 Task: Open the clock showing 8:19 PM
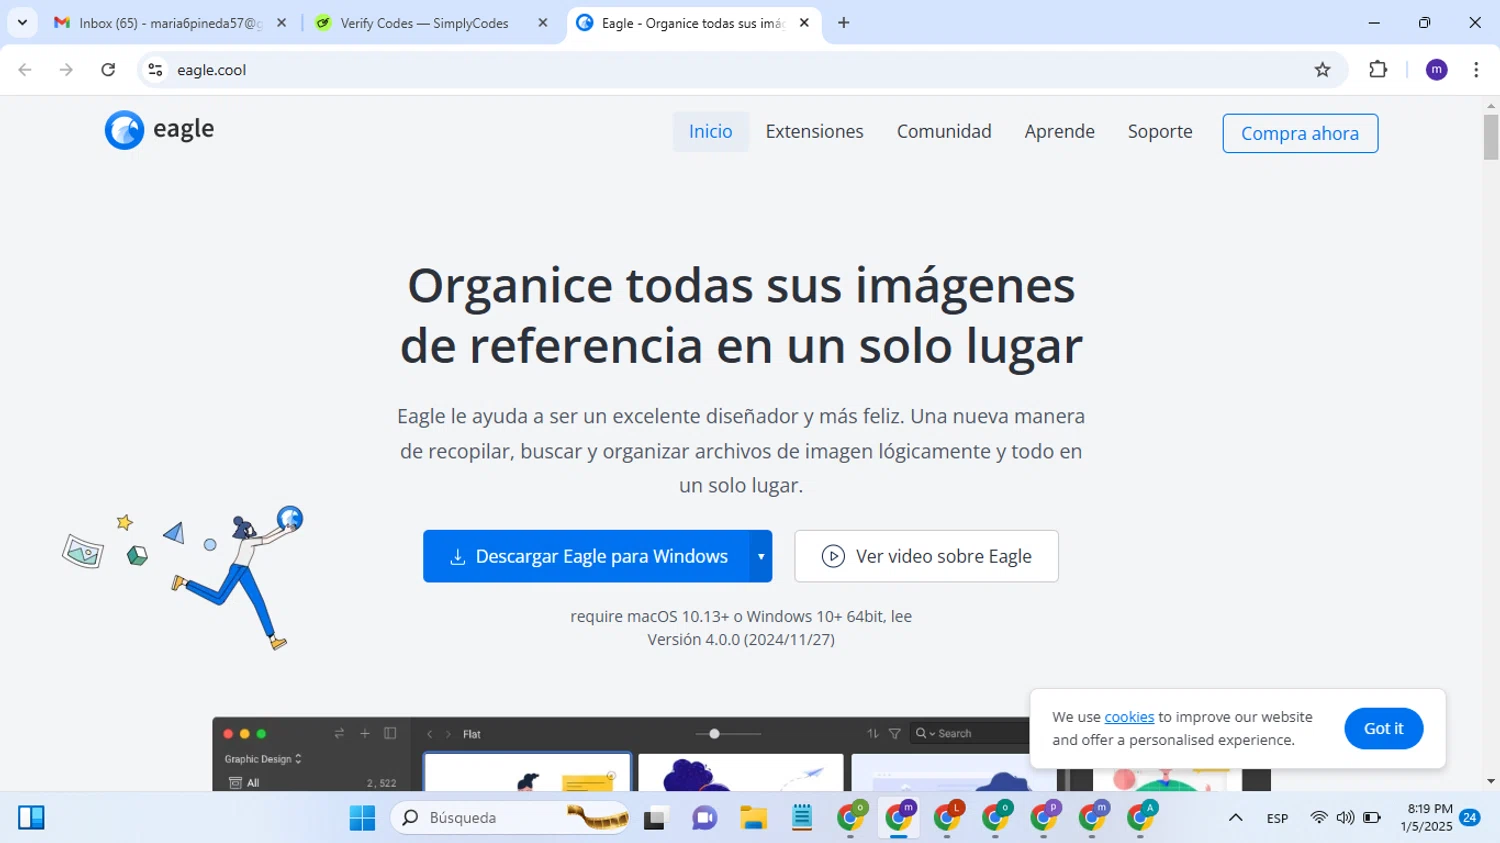pos(1427,818)
